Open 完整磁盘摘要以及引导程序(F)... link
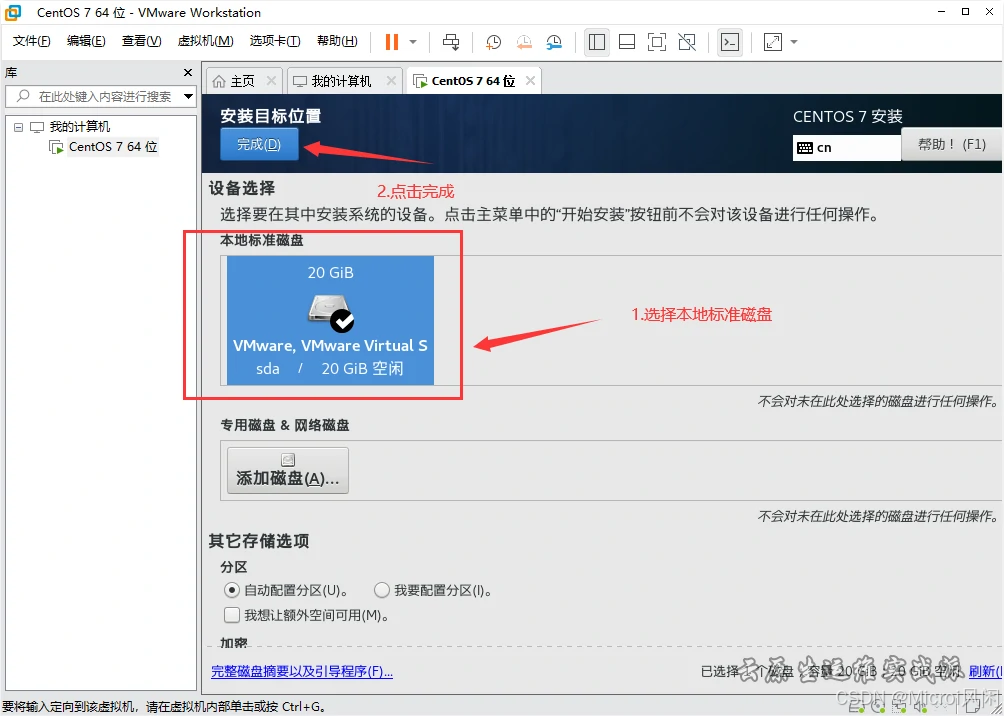This screenshot has height=716, width=1004. point(302,671)
